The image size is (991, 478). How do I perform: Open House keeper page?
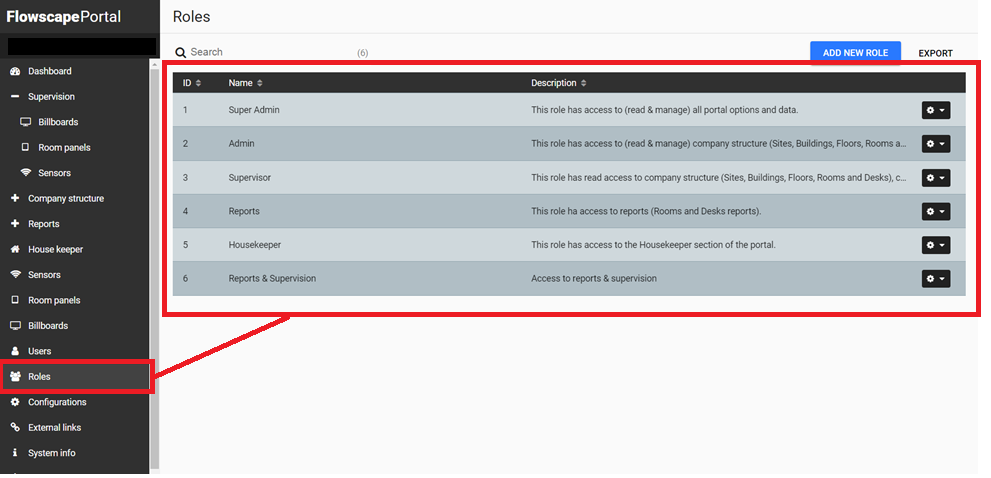pos(56,249)
